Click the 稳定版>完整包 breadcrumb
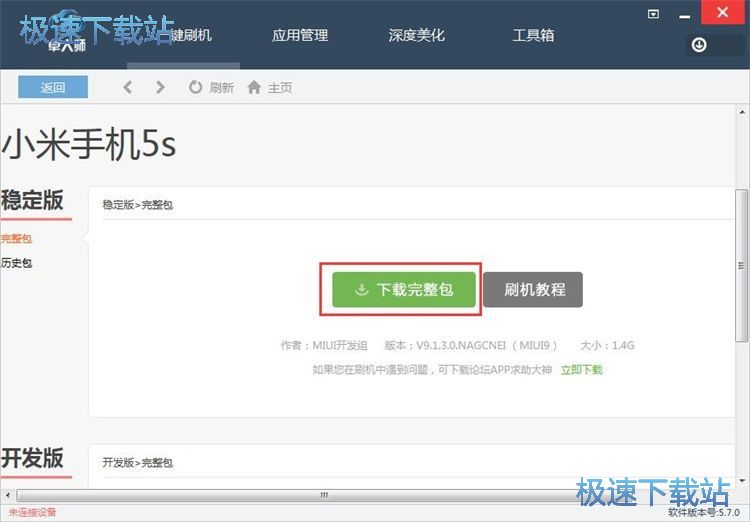 pos(137,205)
